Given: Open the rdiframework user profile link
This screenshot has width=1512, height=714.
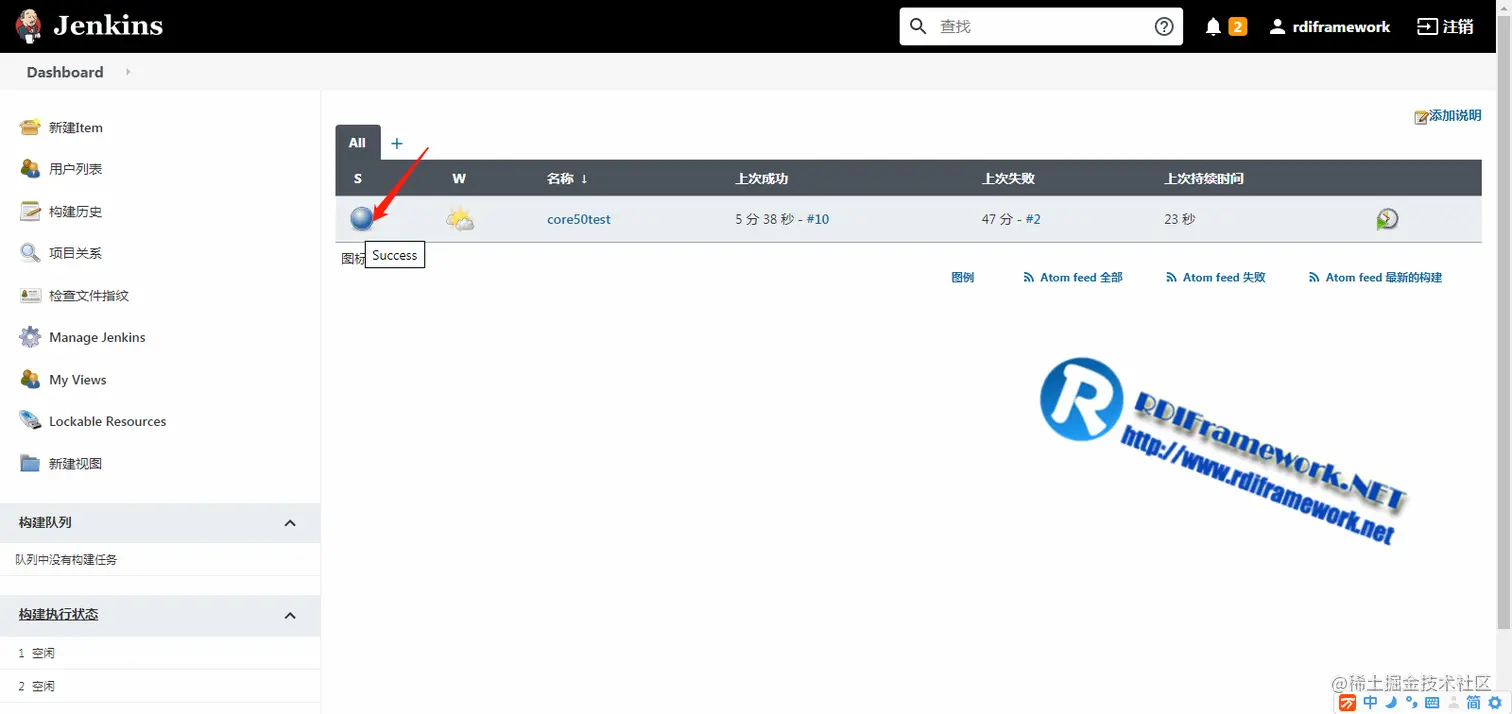Looking at the screenshot, I should tap(1341, 27).
